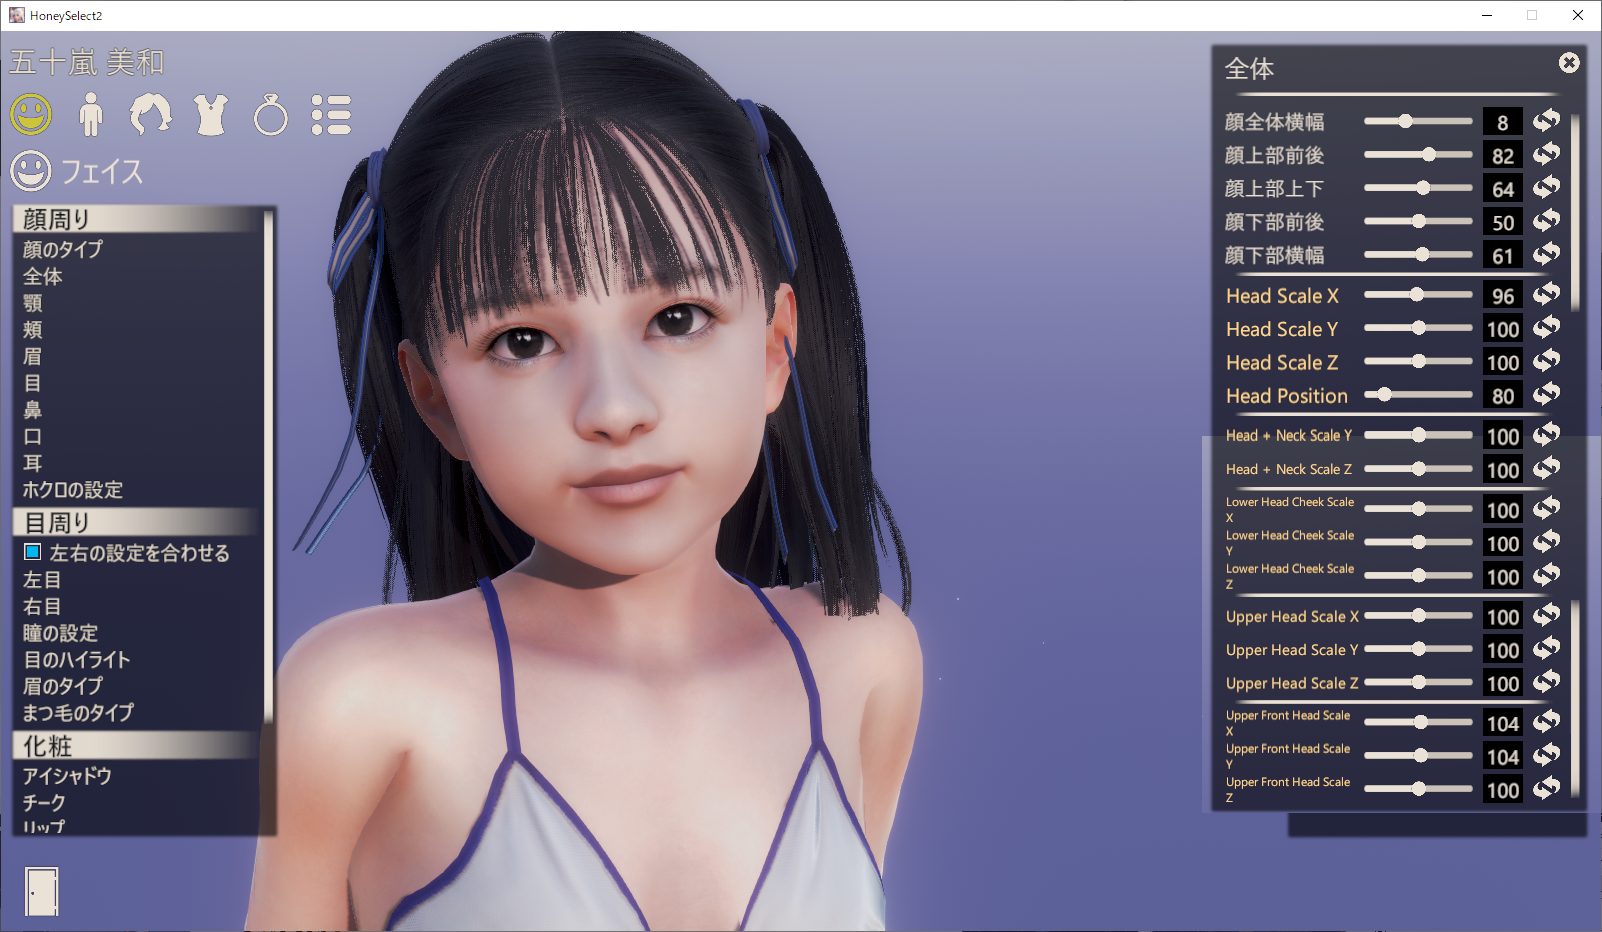
Task: Open the 眉 settings entry
Action: (33, 356)
